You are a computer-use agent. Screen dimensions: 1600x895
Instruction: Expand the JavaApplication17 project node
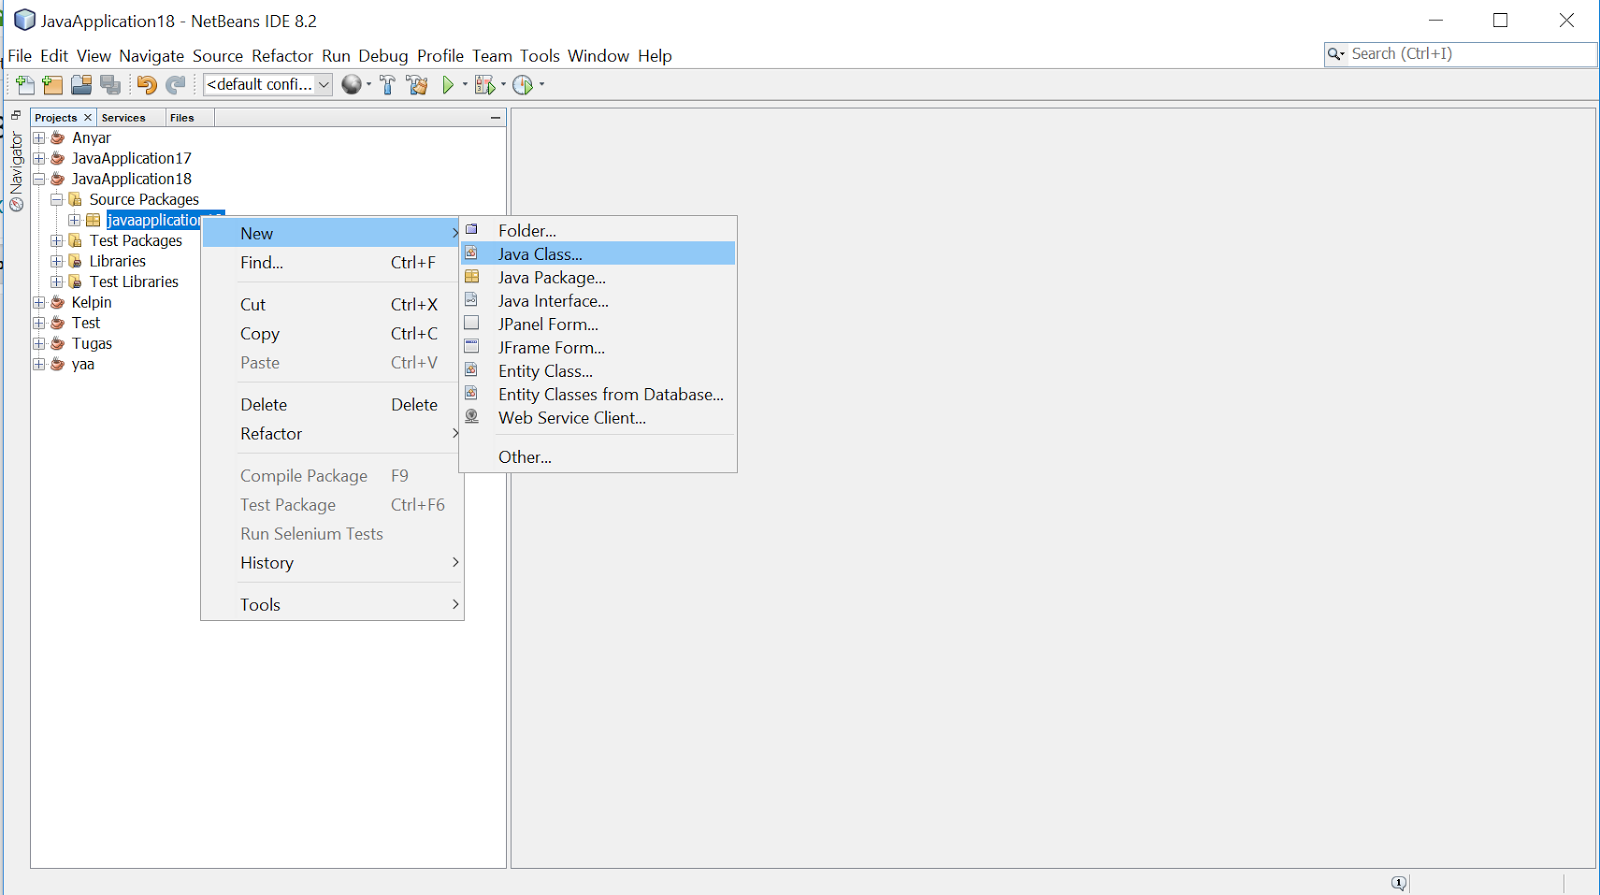tap(39, 158)
